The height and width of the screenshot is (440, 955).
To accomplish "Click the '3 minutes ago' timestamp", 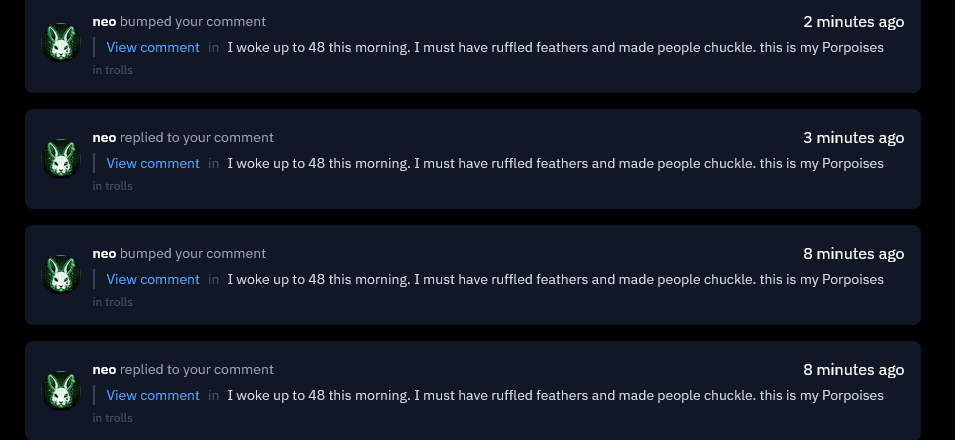I will (x=853, y=138).
